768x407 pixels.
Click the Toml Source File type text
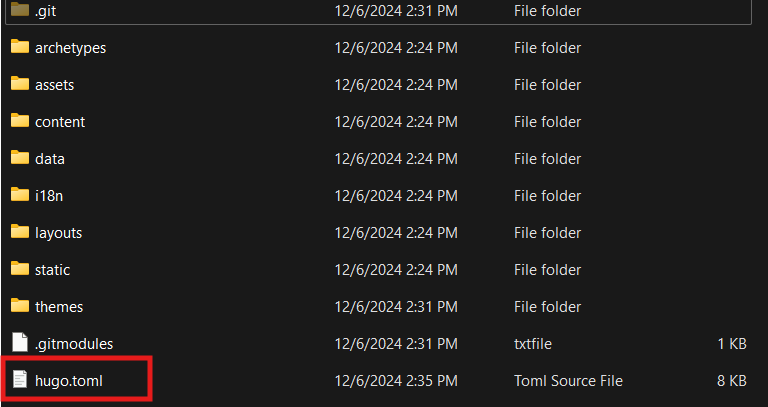pyautogui.click(x=568, y=381)
